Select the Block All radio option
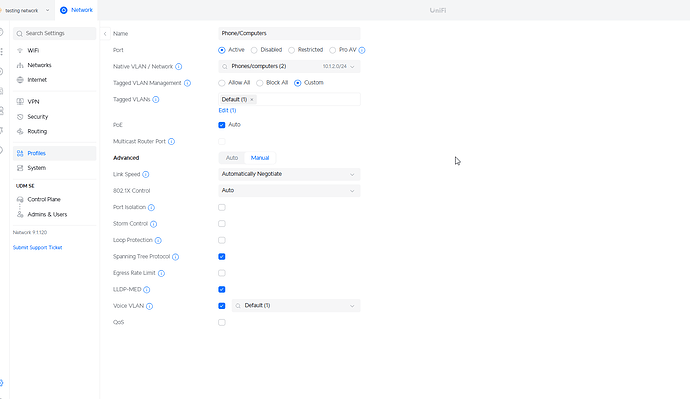690x399 pixels. coord(260,83)
